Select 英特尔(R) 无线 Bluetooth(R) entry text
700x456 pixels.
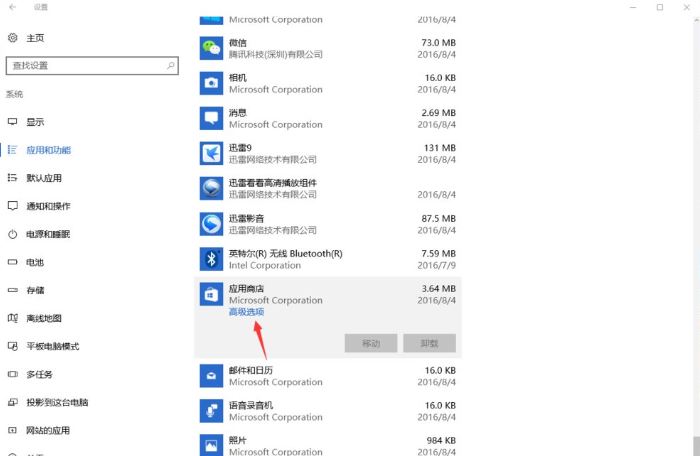[286, 253]
